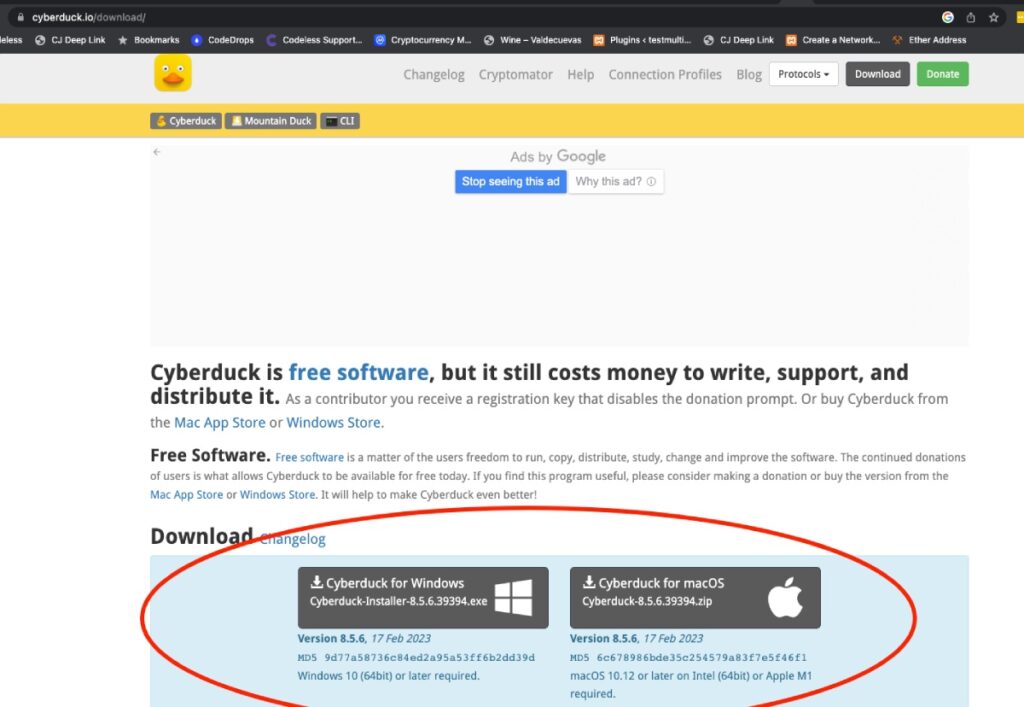Open the Changelog nav link

pos(434,74)
